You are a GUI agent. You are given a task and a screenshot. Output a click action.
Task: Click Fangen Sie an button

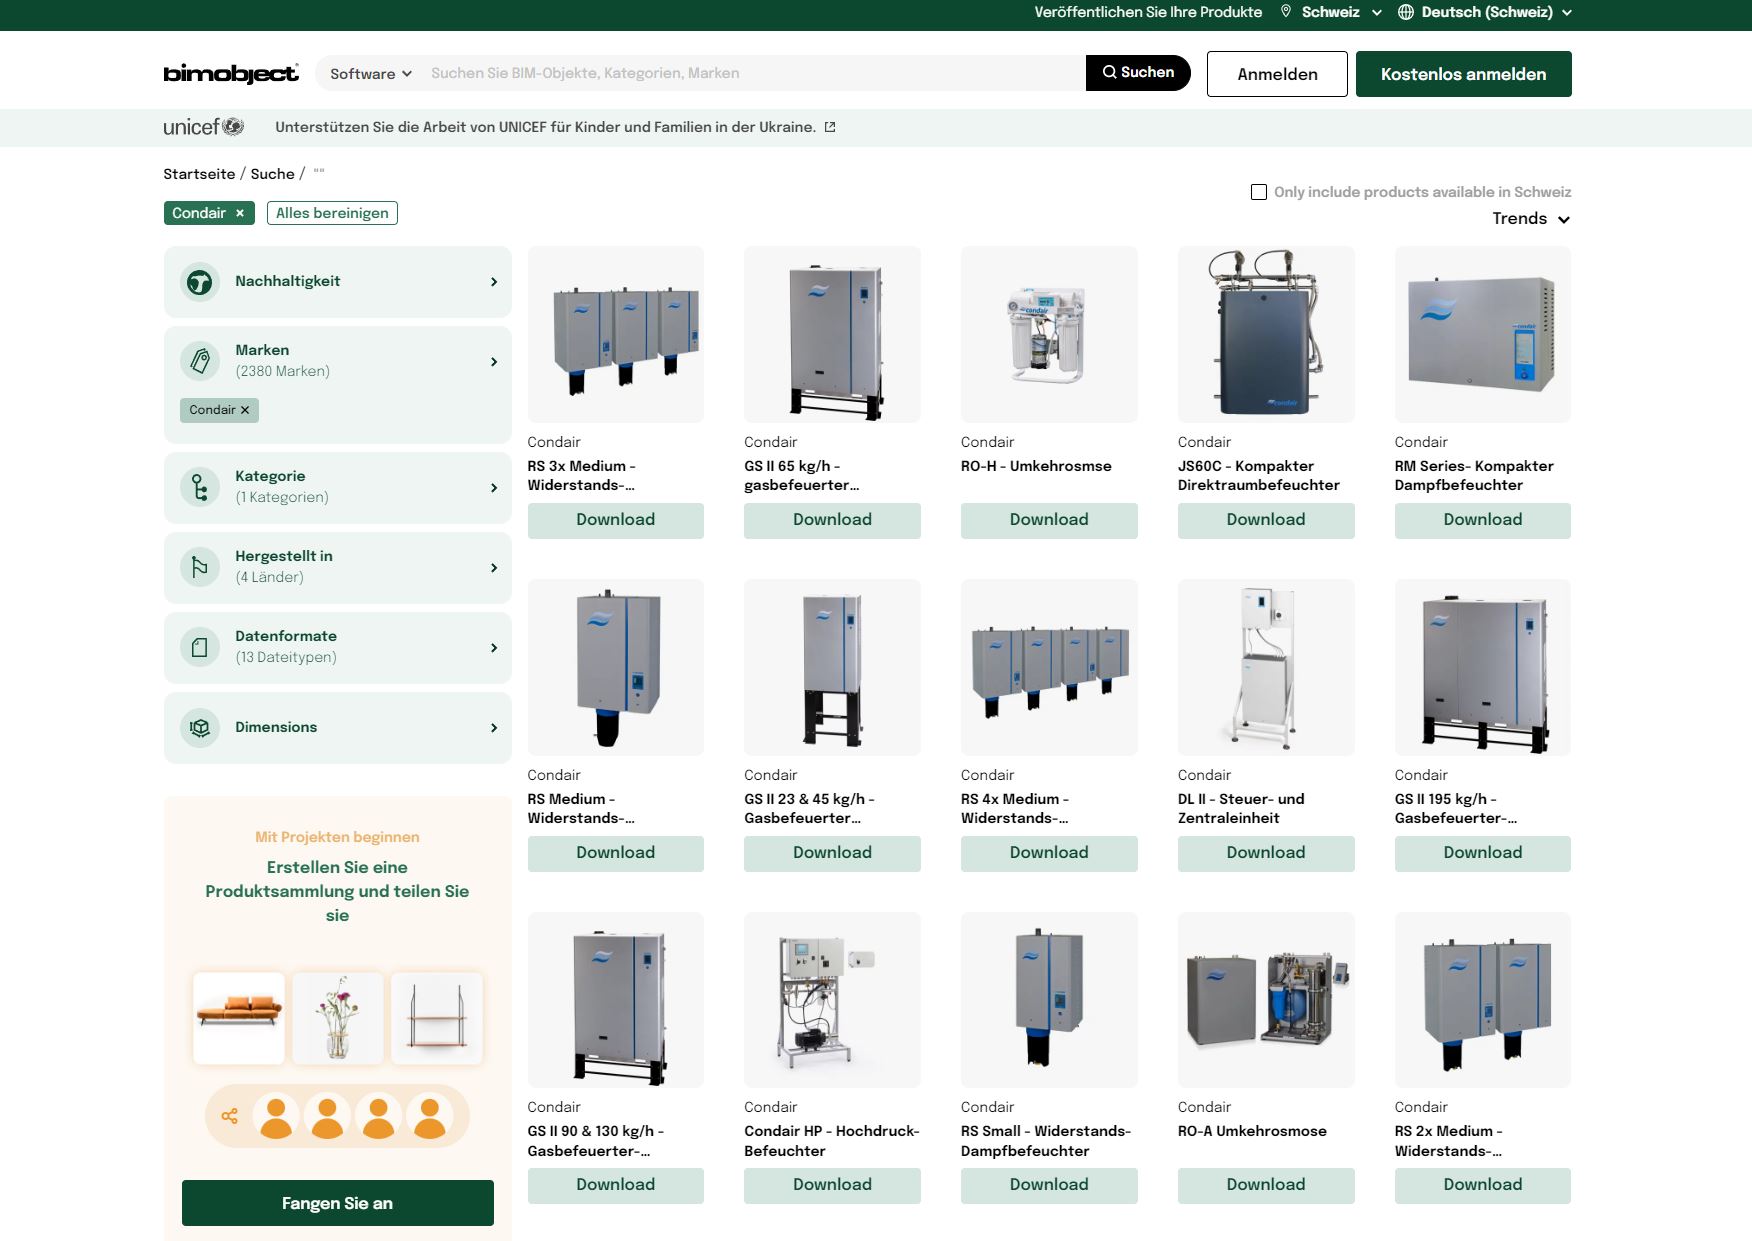(338, 1203)
